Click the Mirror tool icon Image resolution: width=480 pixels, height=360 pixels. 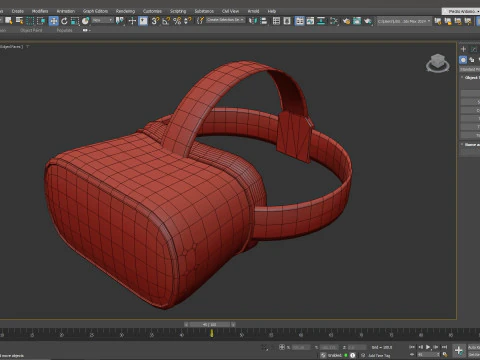tap(253, 21)
